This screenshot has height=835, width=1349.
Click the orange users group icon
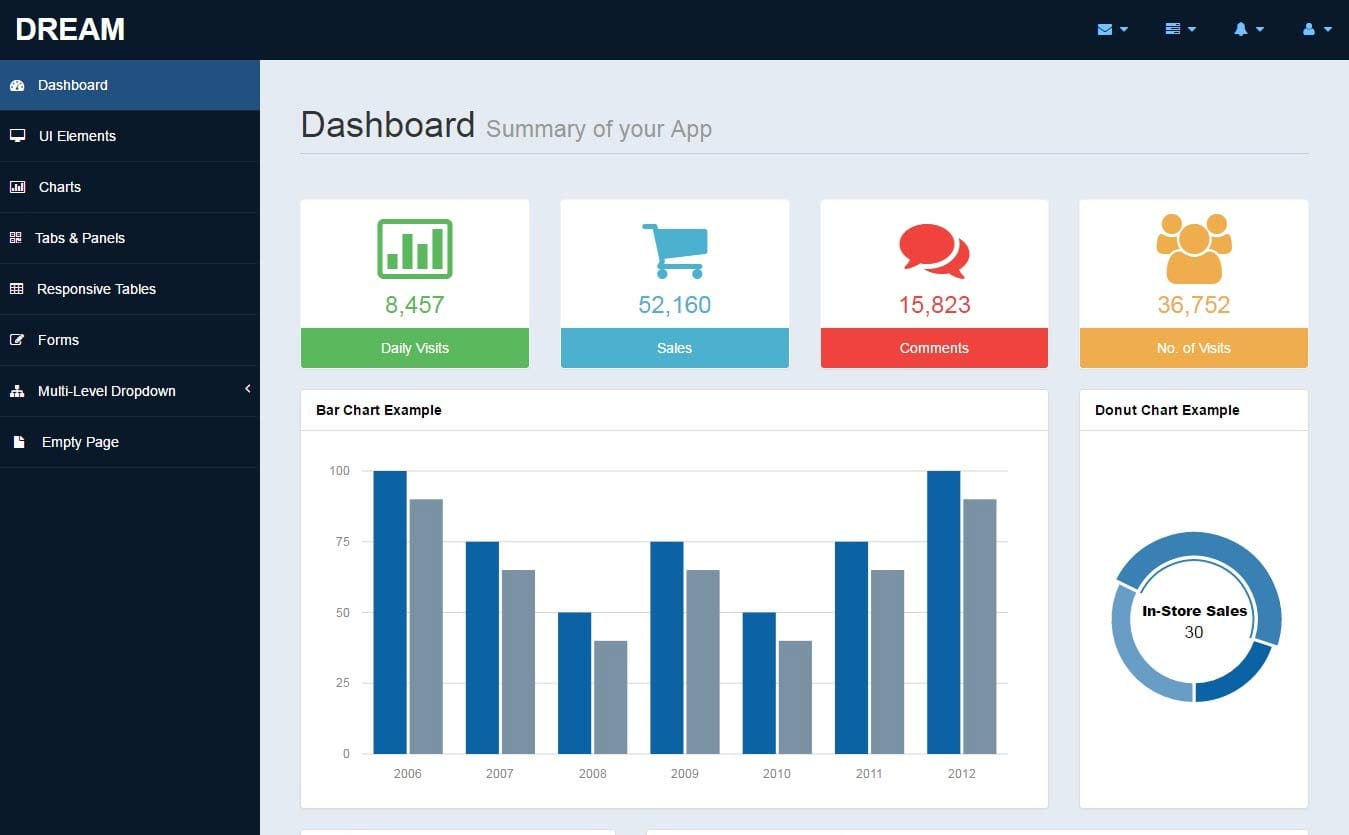[x=1193, y=249]
